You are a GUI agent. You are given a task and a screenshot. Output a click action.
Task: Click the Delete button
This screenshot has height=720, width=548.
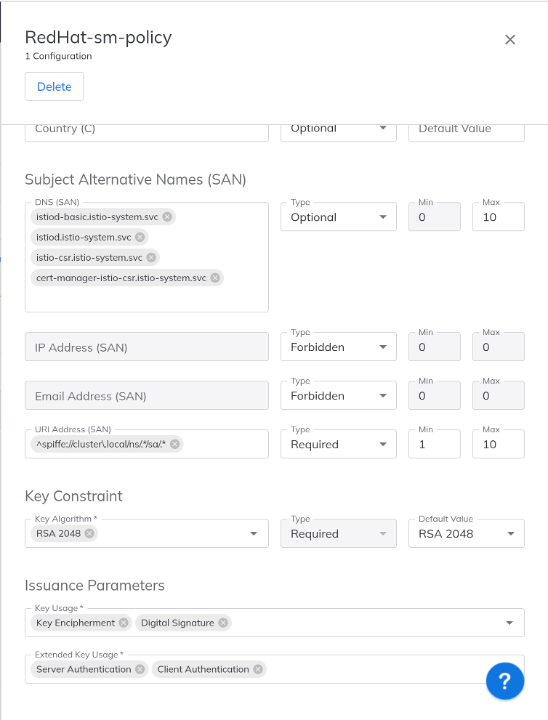coord(54,86)
